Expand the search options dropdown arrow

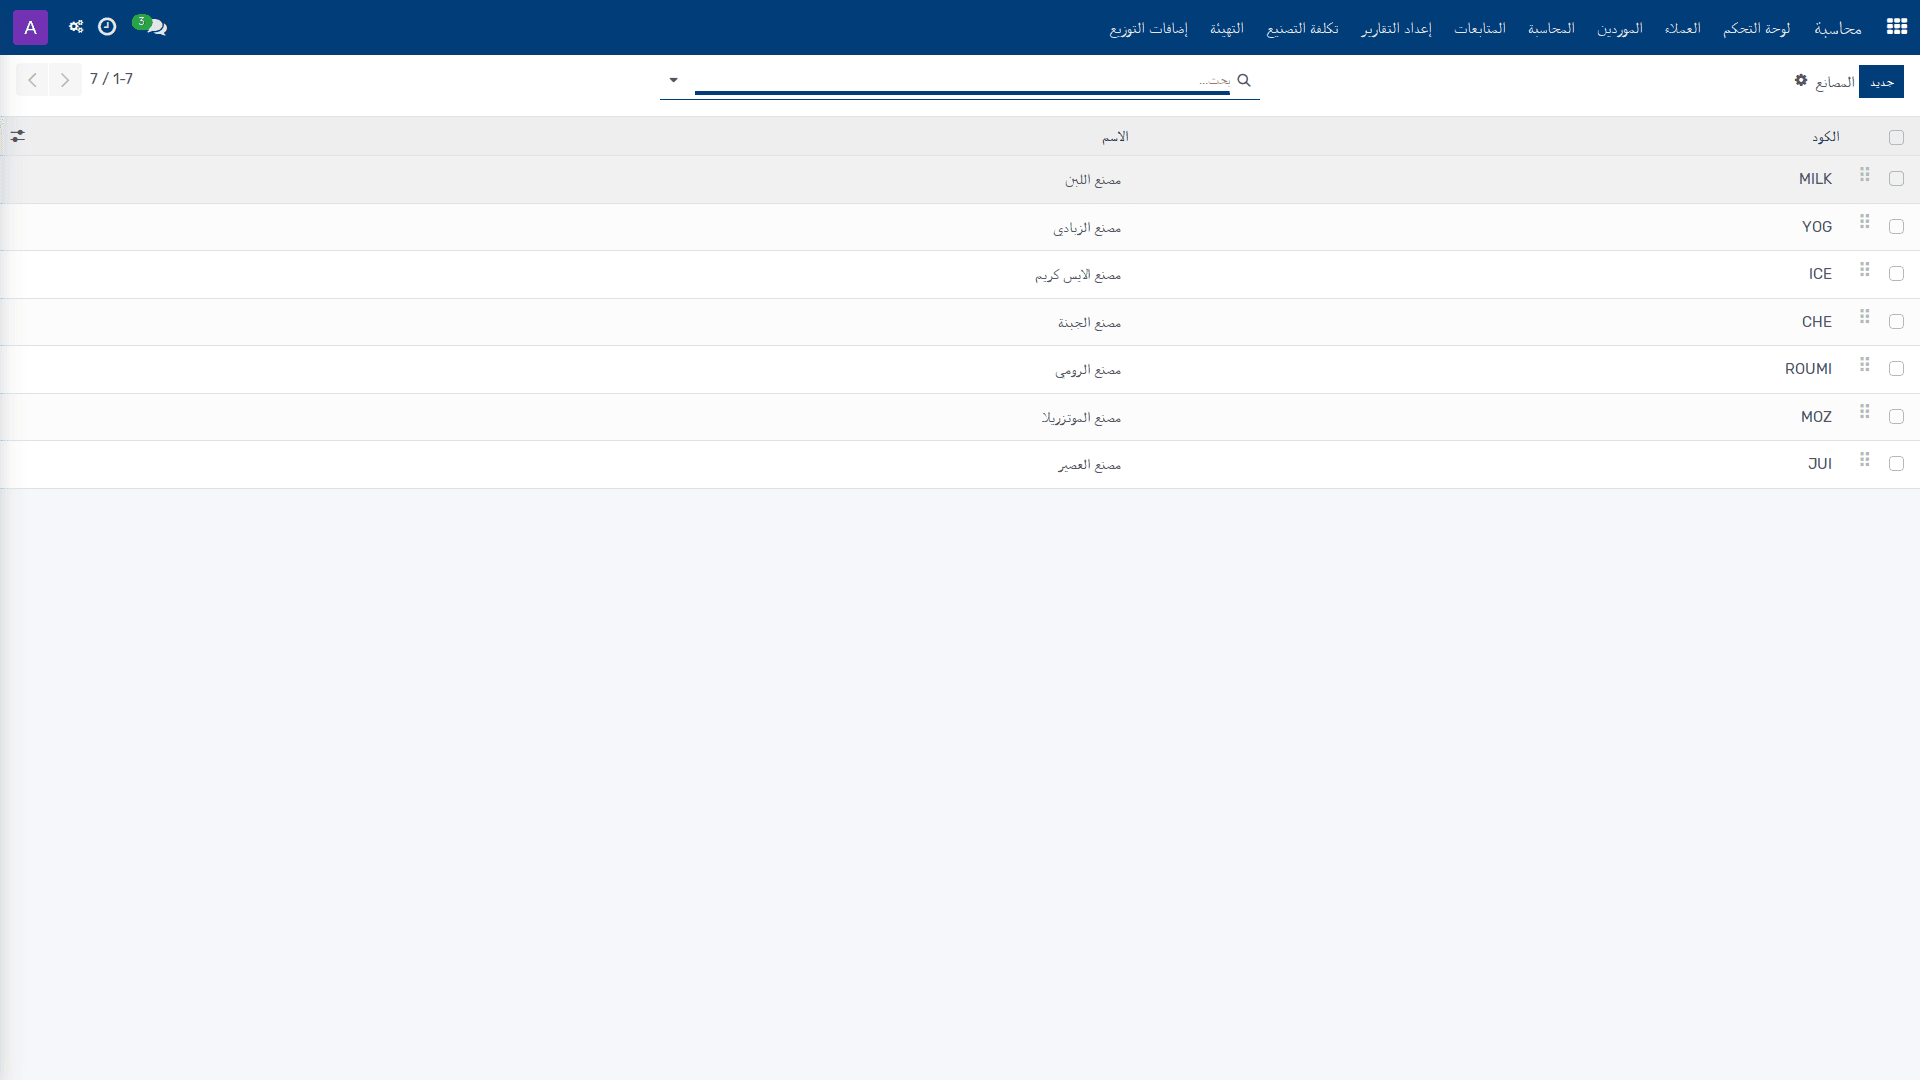[674, 80]
